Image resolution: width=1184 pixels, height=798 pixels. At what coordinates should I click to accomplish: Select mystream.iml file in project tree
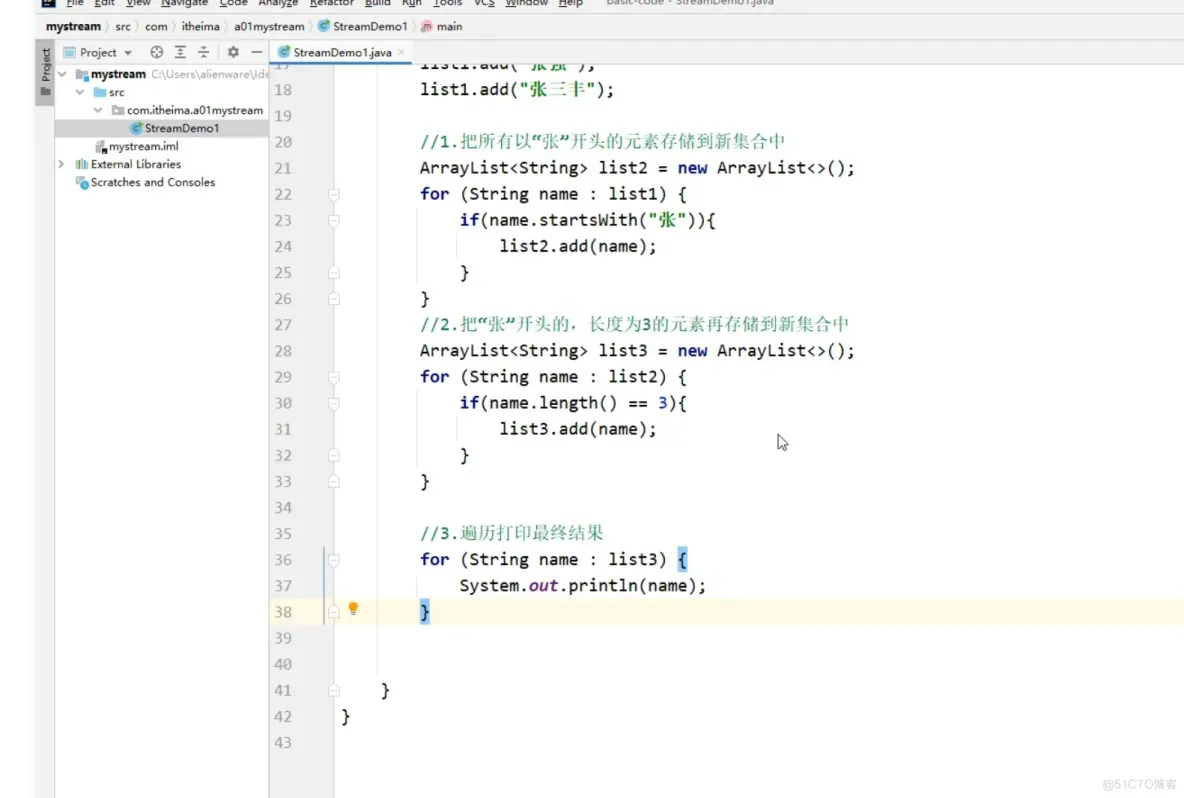click(143, 146)
